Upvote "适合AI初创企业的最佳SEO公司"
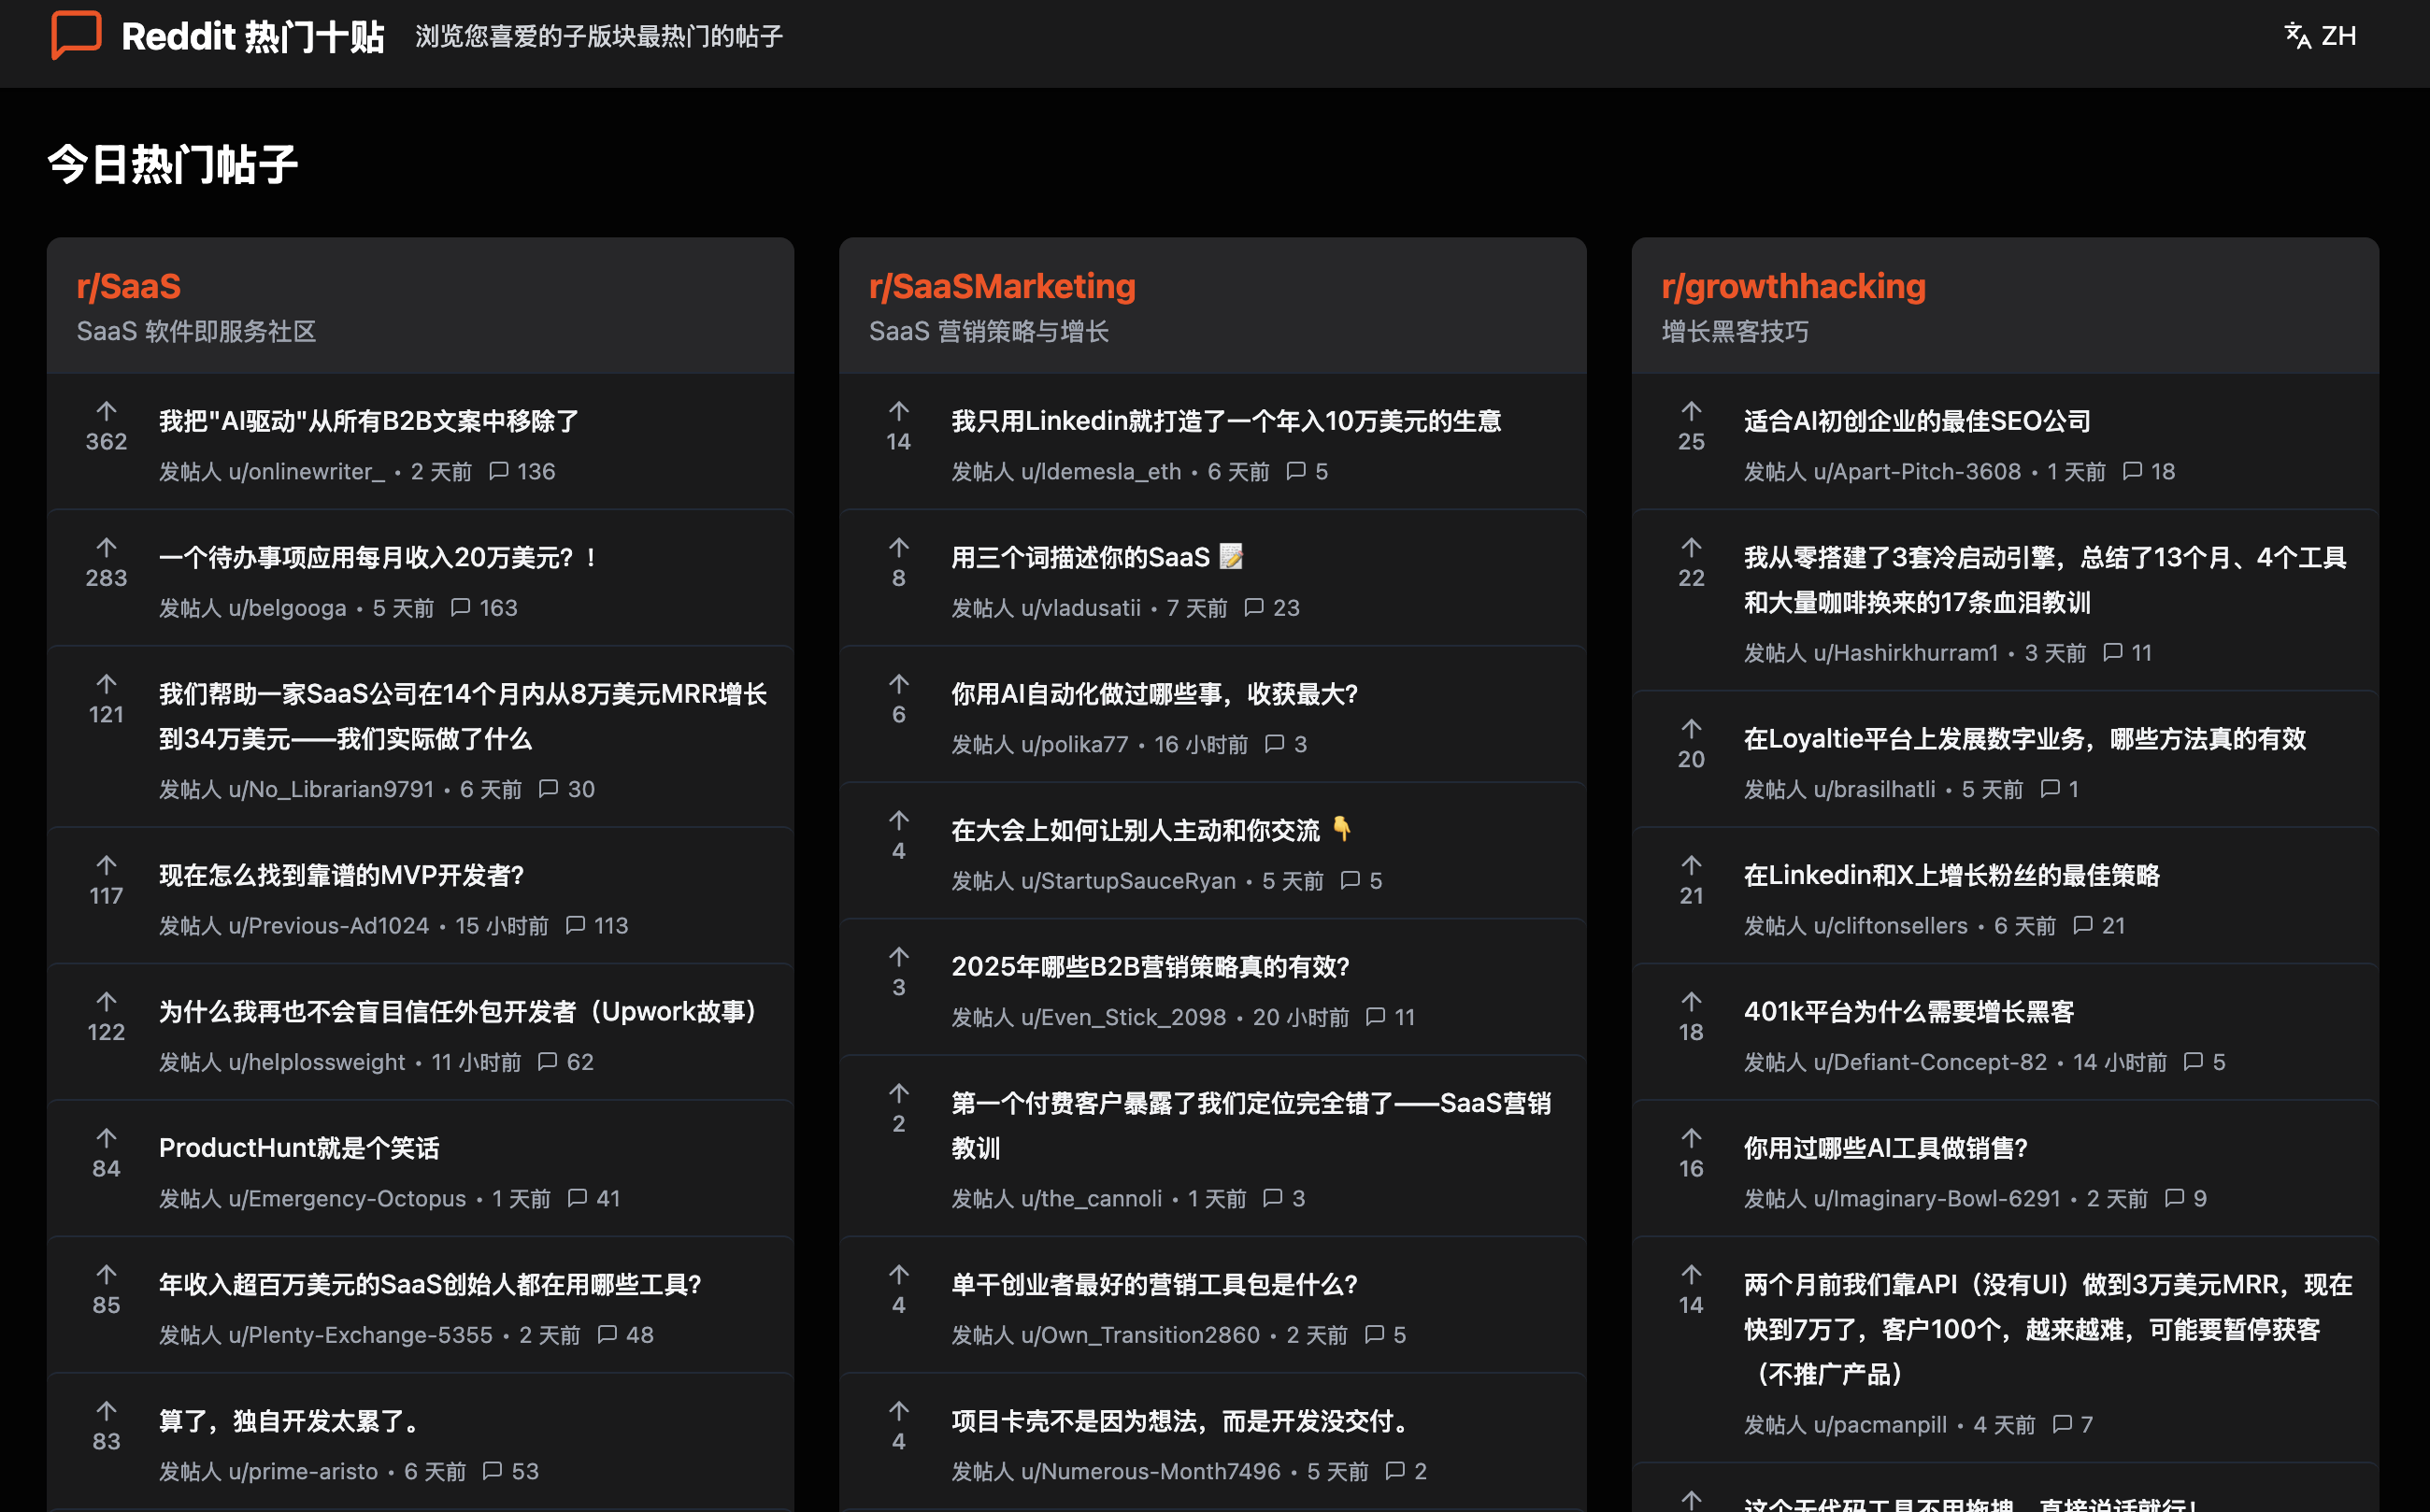The width and height of the screenshot is (2430, 1512). pyautogui.click(x=1690, y=412)
